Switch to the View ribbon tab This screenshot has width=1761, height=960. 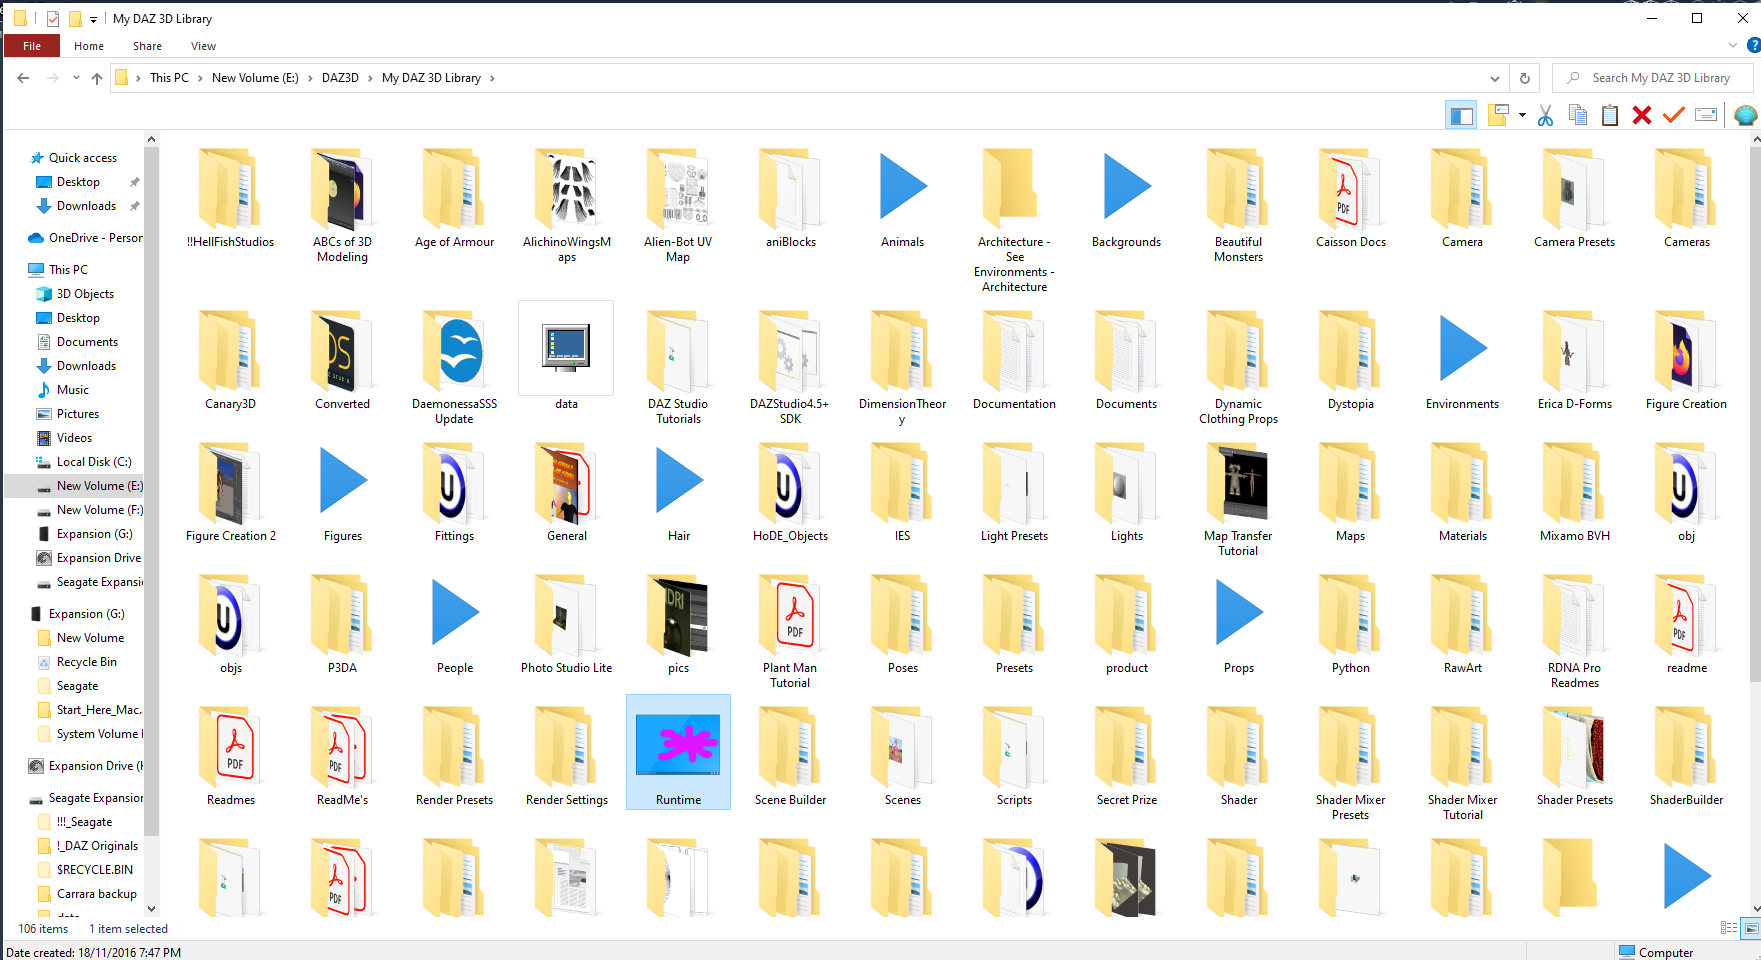tap(203, 46)
